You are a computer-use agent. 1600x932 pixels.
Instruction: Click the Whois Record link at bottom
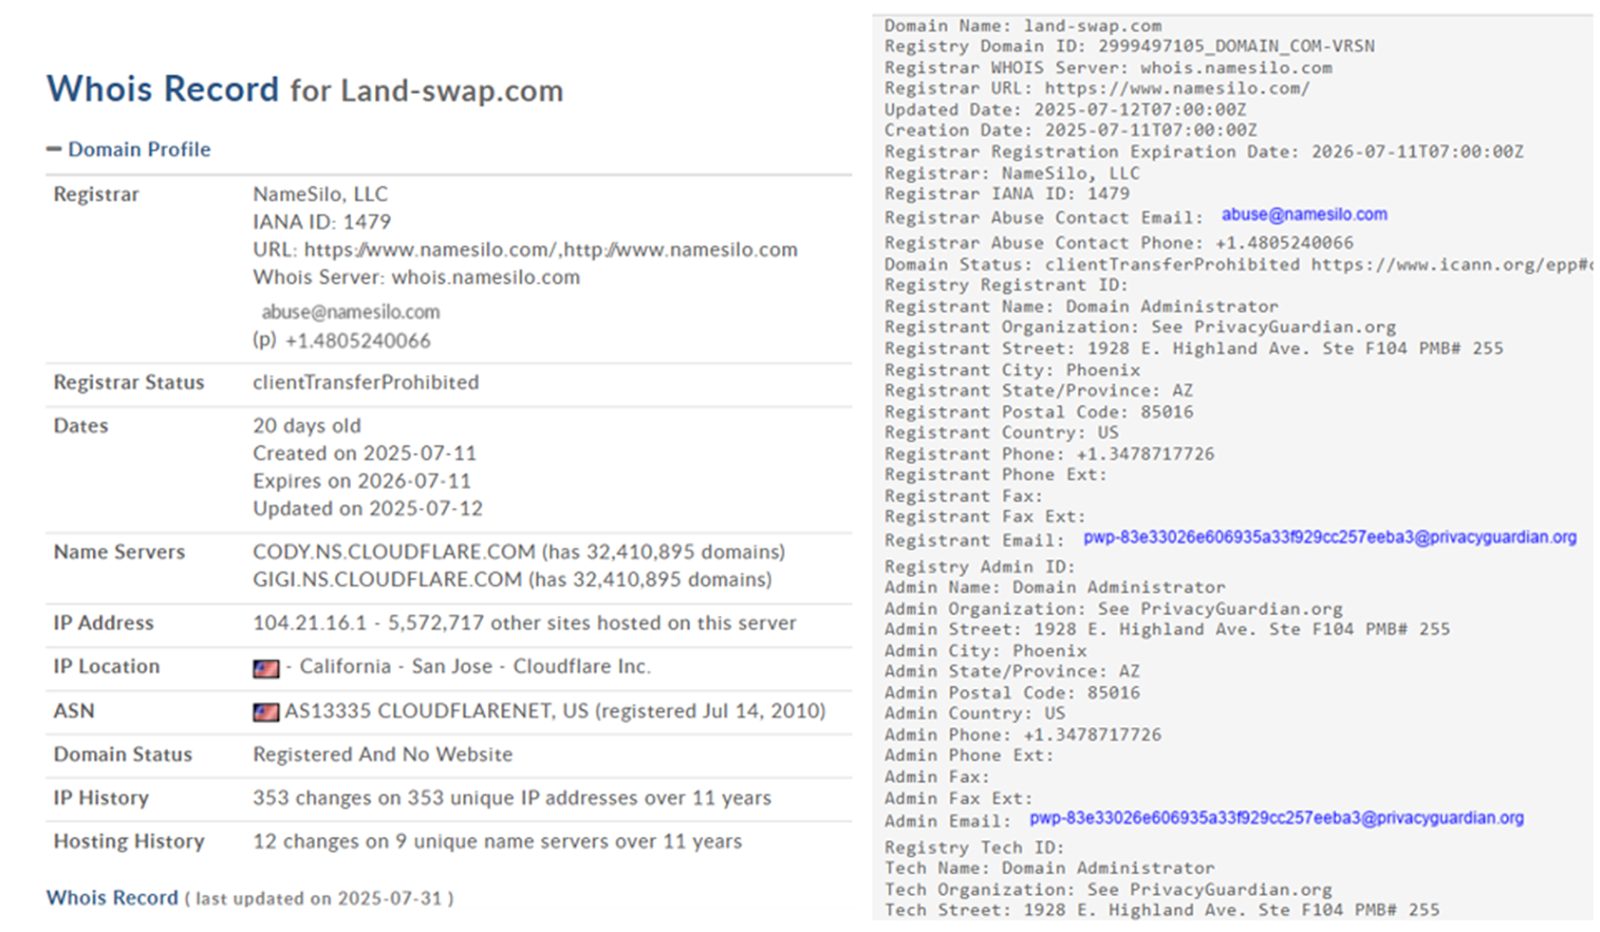[112, 897]
